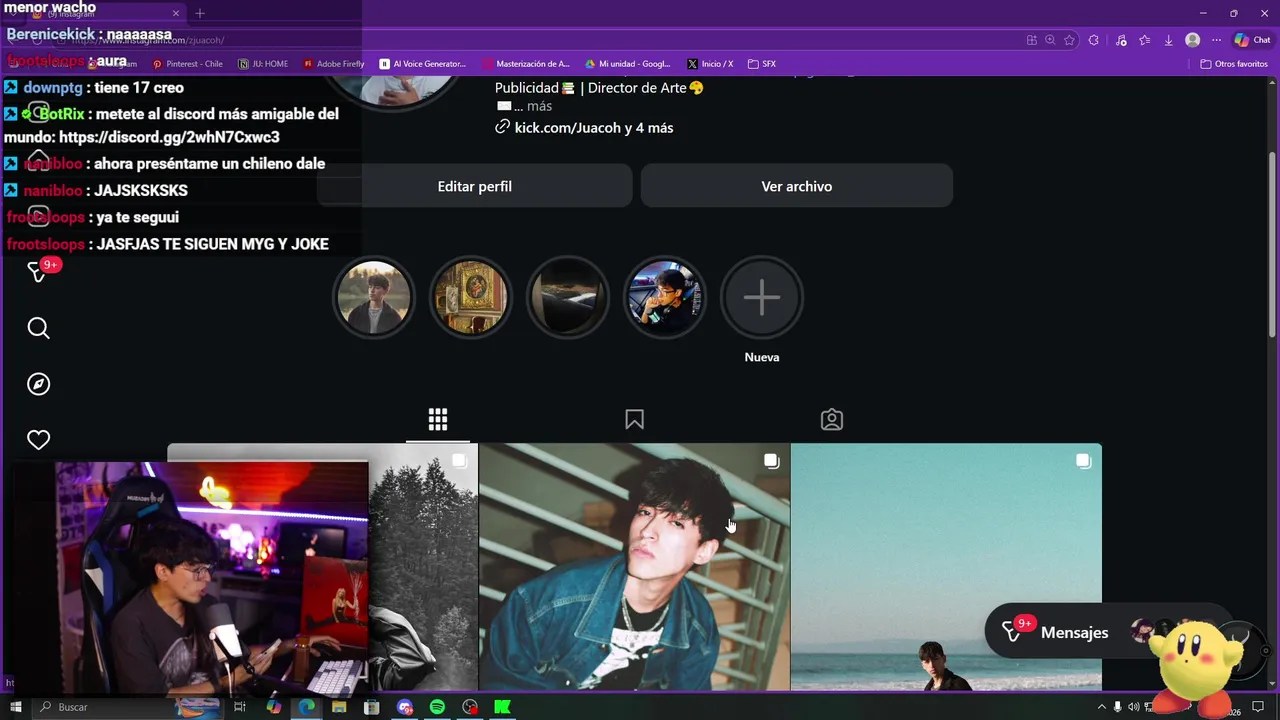Open File Explorer from the taskbar

coord(339,707)
